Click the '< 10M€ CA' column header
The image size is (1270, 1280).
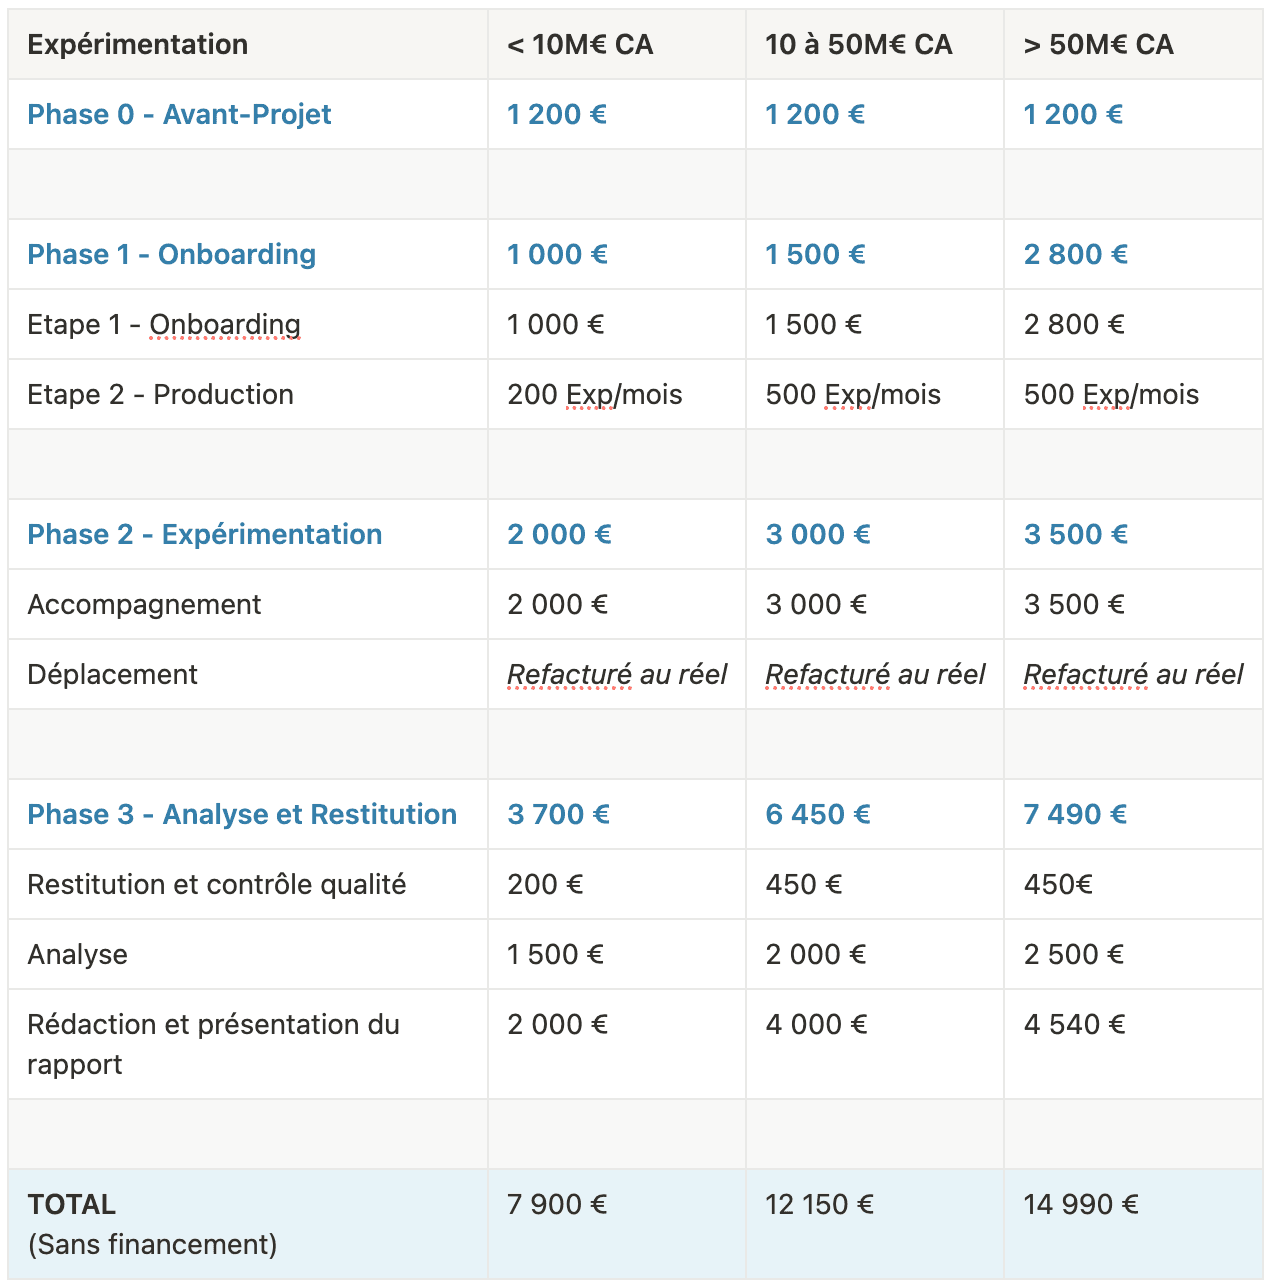pyautogui.click(x=580, y=45)
